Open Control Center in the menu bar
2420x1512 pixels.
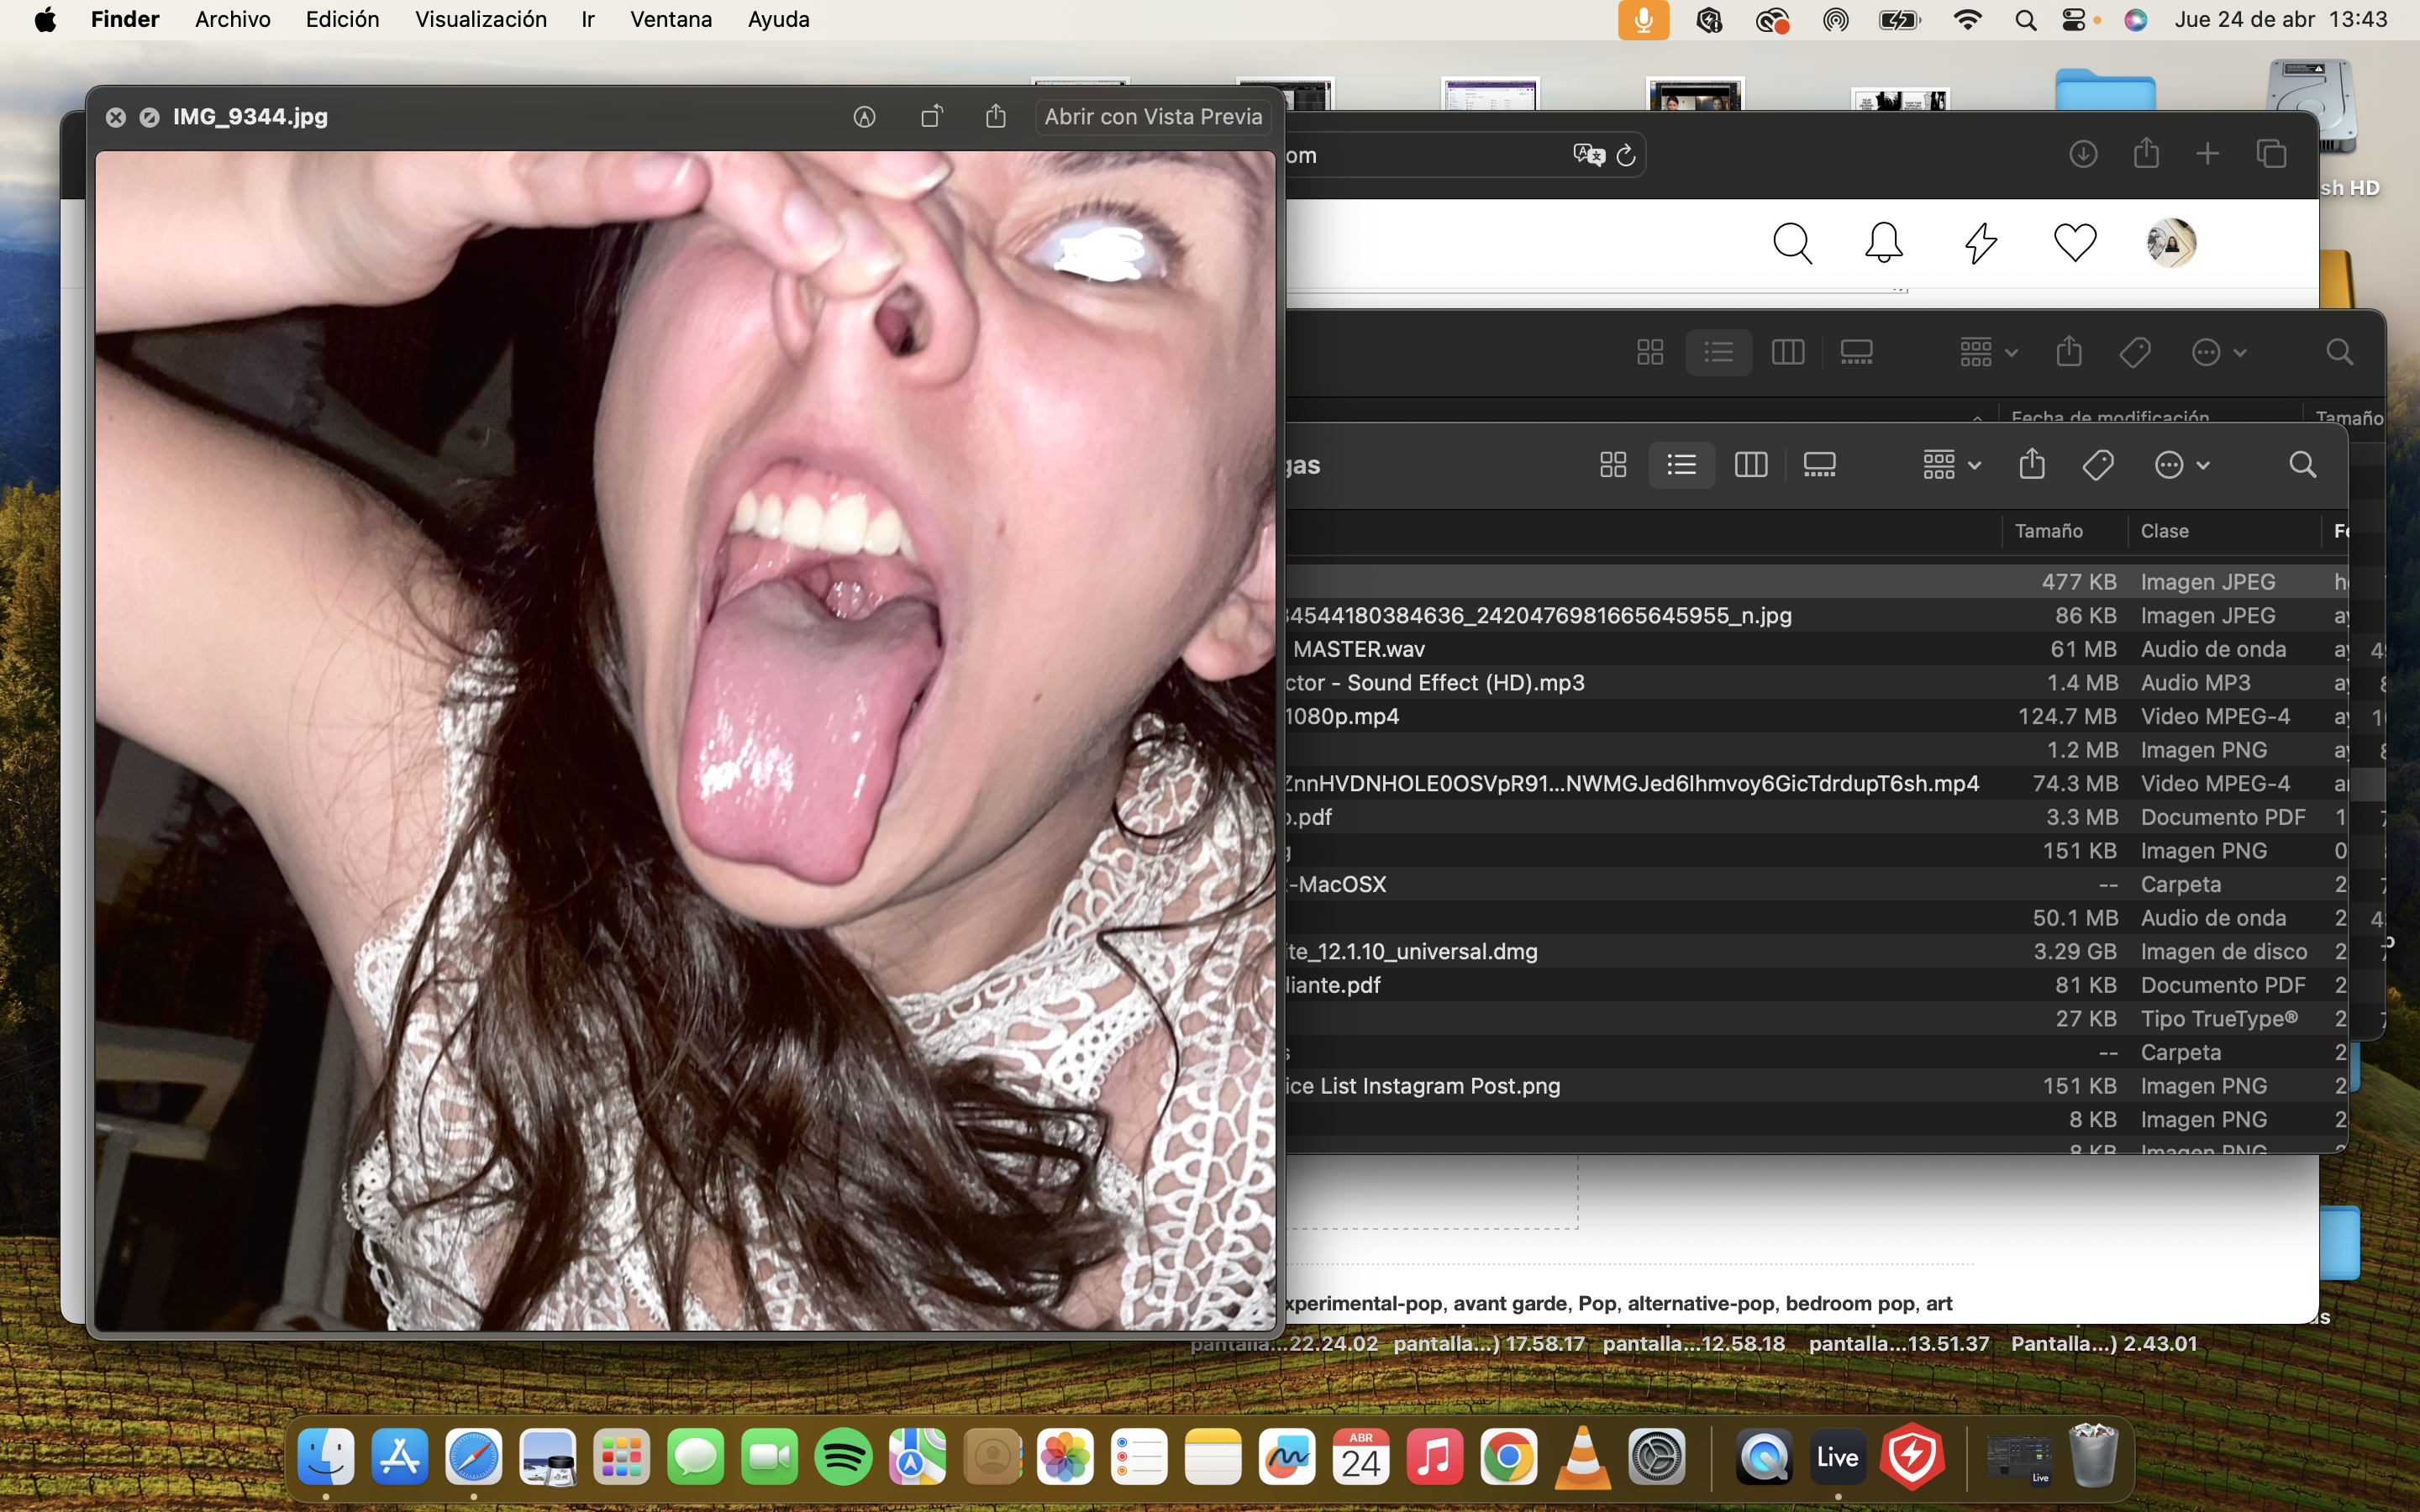(2073, 20)
